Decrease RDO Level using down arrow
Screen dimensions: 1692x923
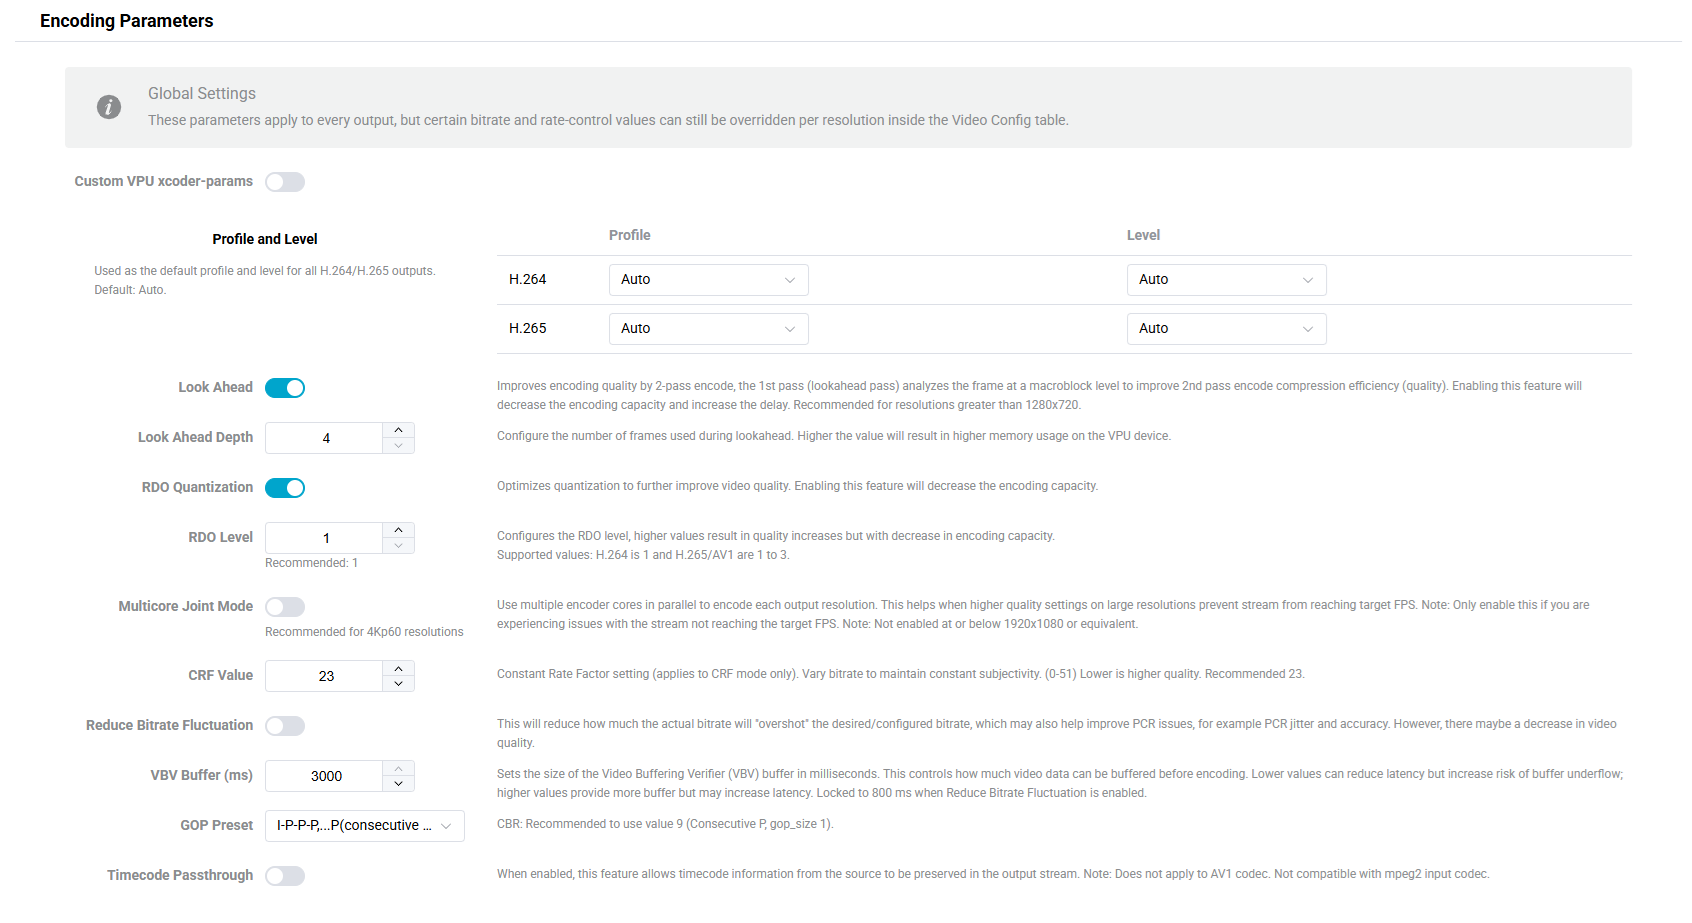398,546
